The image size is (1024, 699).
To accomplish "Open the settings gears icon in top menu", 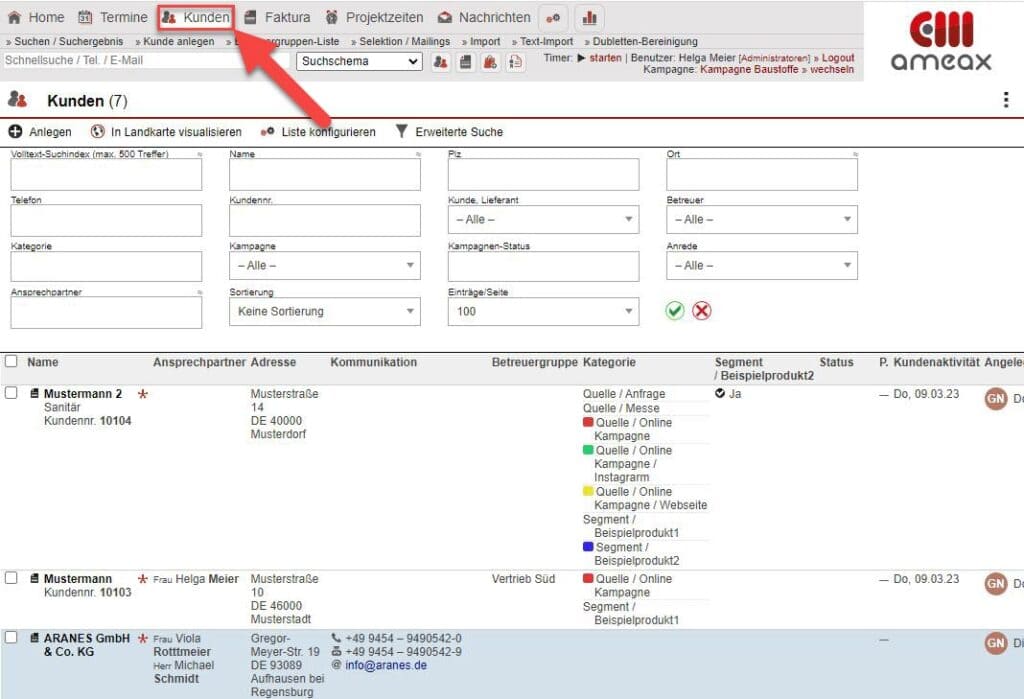I will click(x=553, y=18).
